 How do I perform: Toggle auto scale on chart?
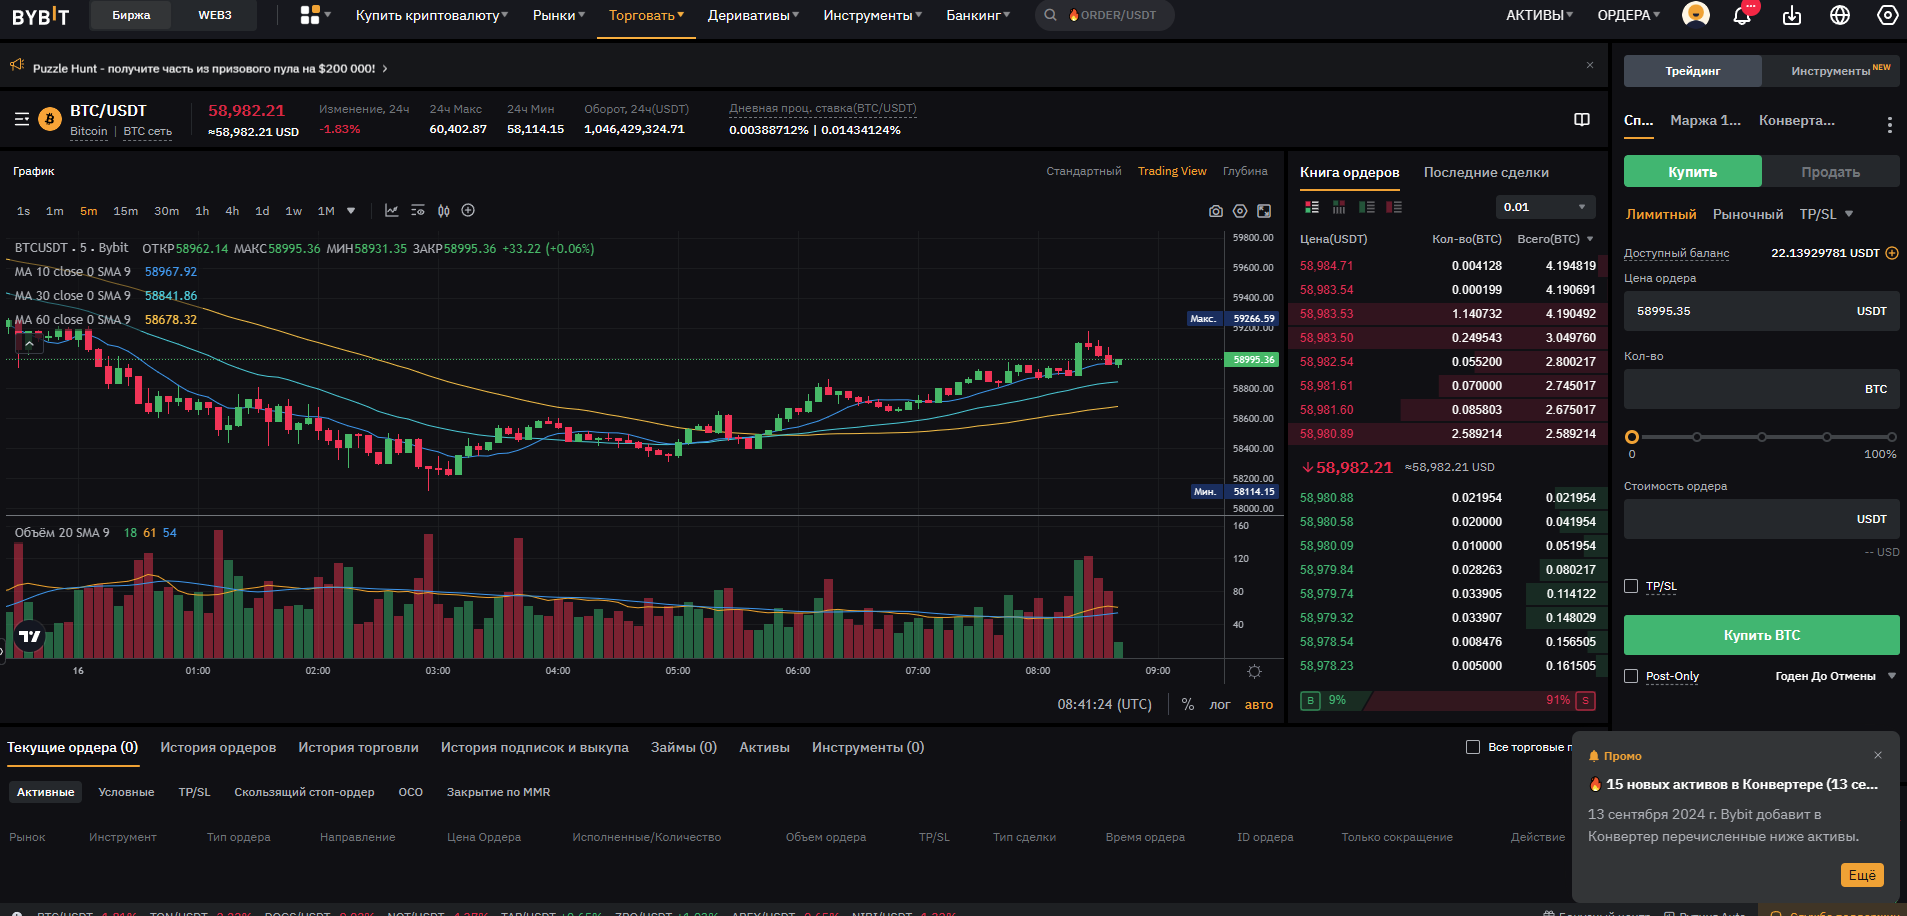(x=1259, y=704)
